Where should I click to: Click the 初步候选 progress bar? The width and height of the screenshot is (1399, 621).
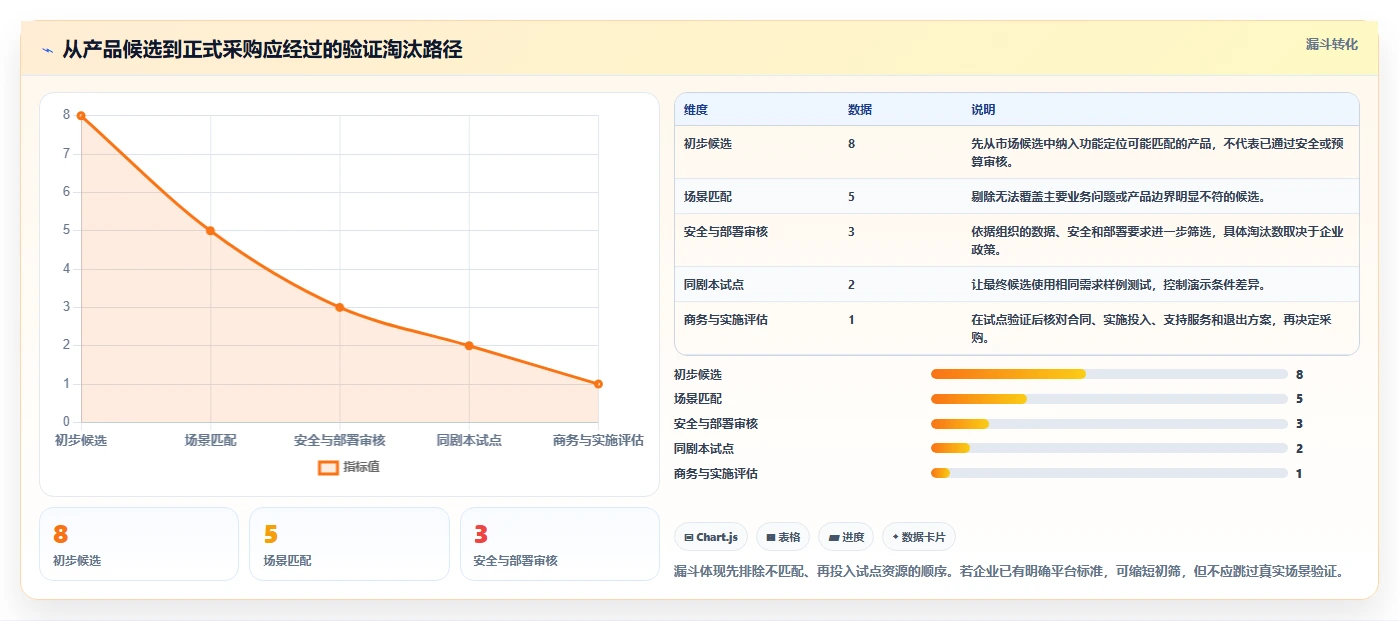[1109, 374]
